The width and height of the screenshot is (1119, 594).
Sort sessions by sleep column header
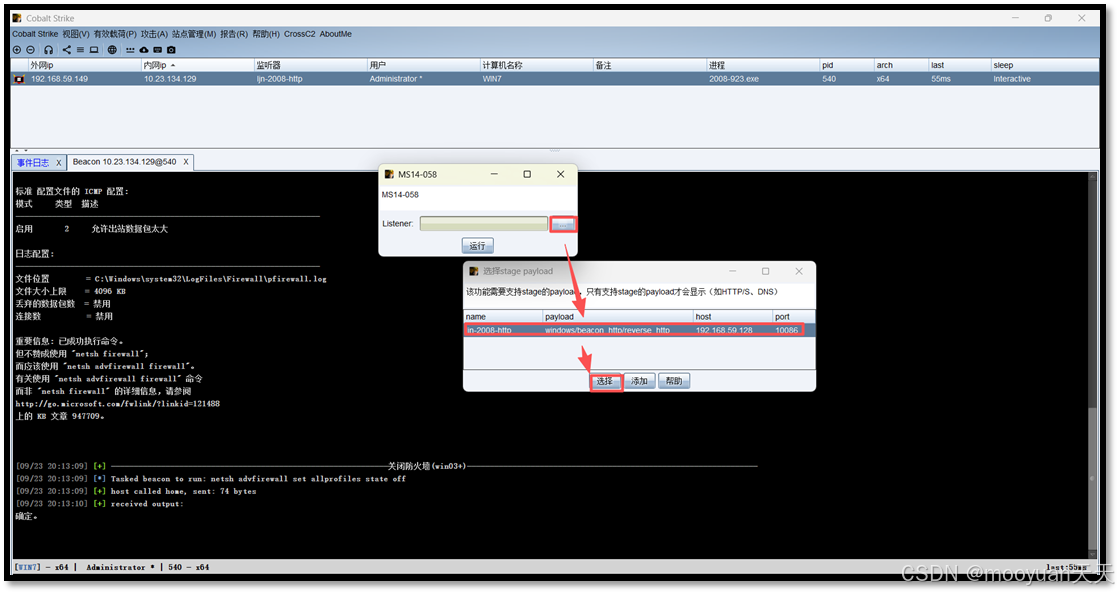1045,65
